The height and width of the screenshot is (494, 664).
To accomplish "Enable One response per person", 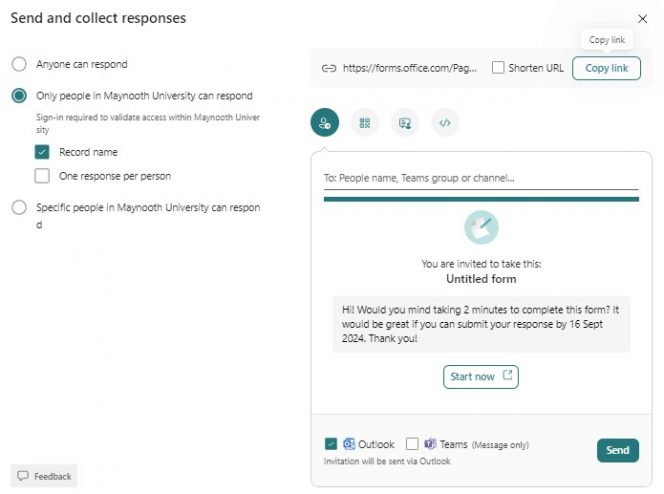I will tap(42, 176).
